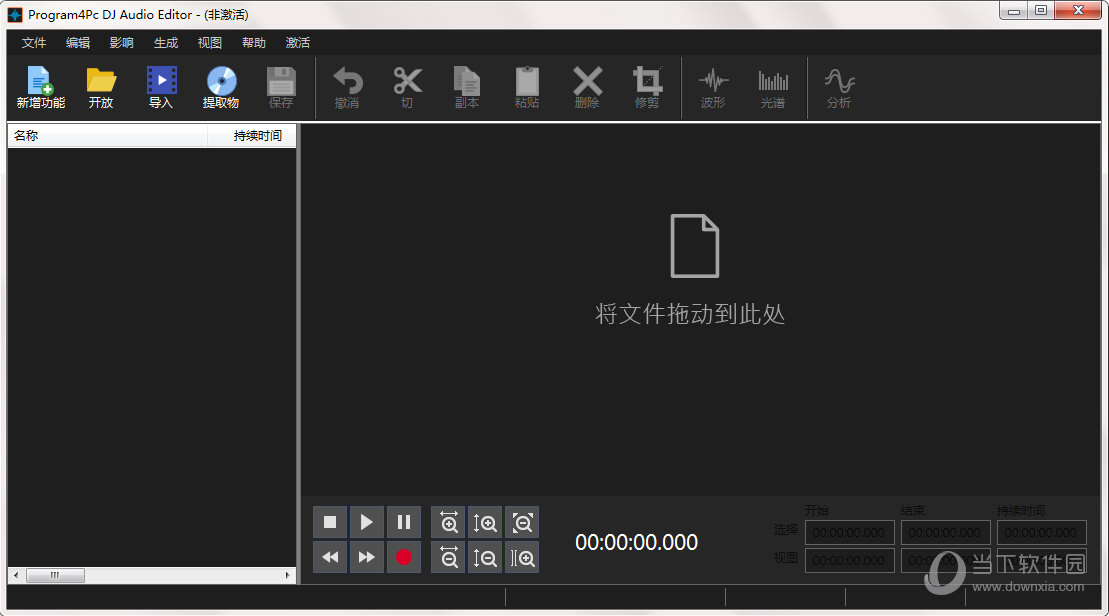Click the file list horizontal scrollbar thumb
The width and height of the screenshot is (1109, 616).
55,575
